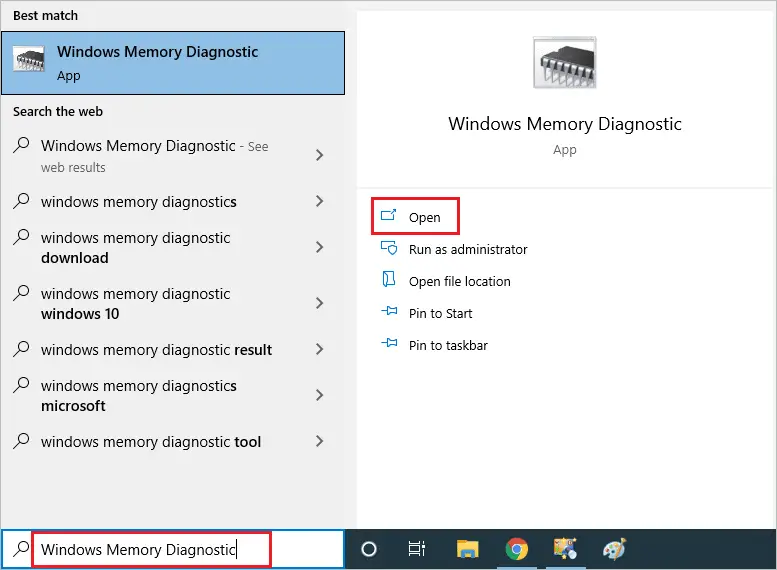This screenshot has height=570, width=777.
Task: Select Pin to taskbar
Action: pos(448,345)
